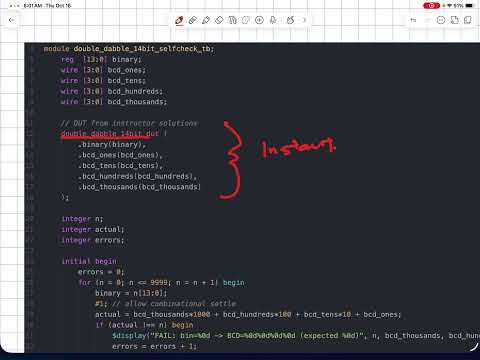Click the DUT from instructor solutions comment
The width and height of the screenshot is (480, 360).
tap(129, 123)
